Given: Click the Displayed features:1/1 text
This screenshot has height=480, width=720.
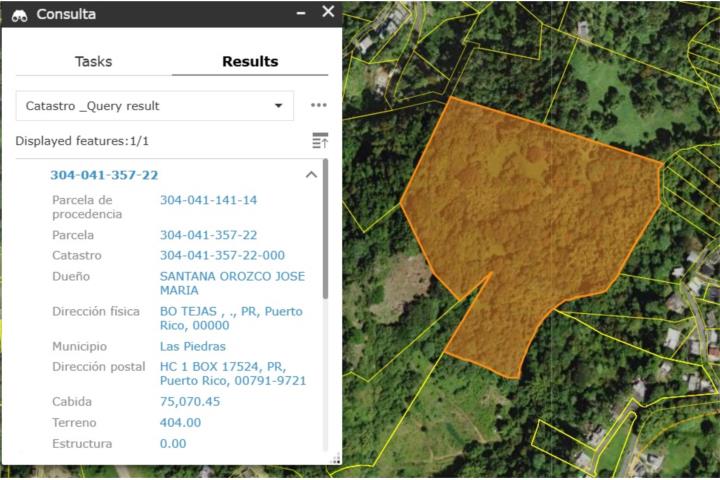Looking at the screenshot, I should [82, 141].
